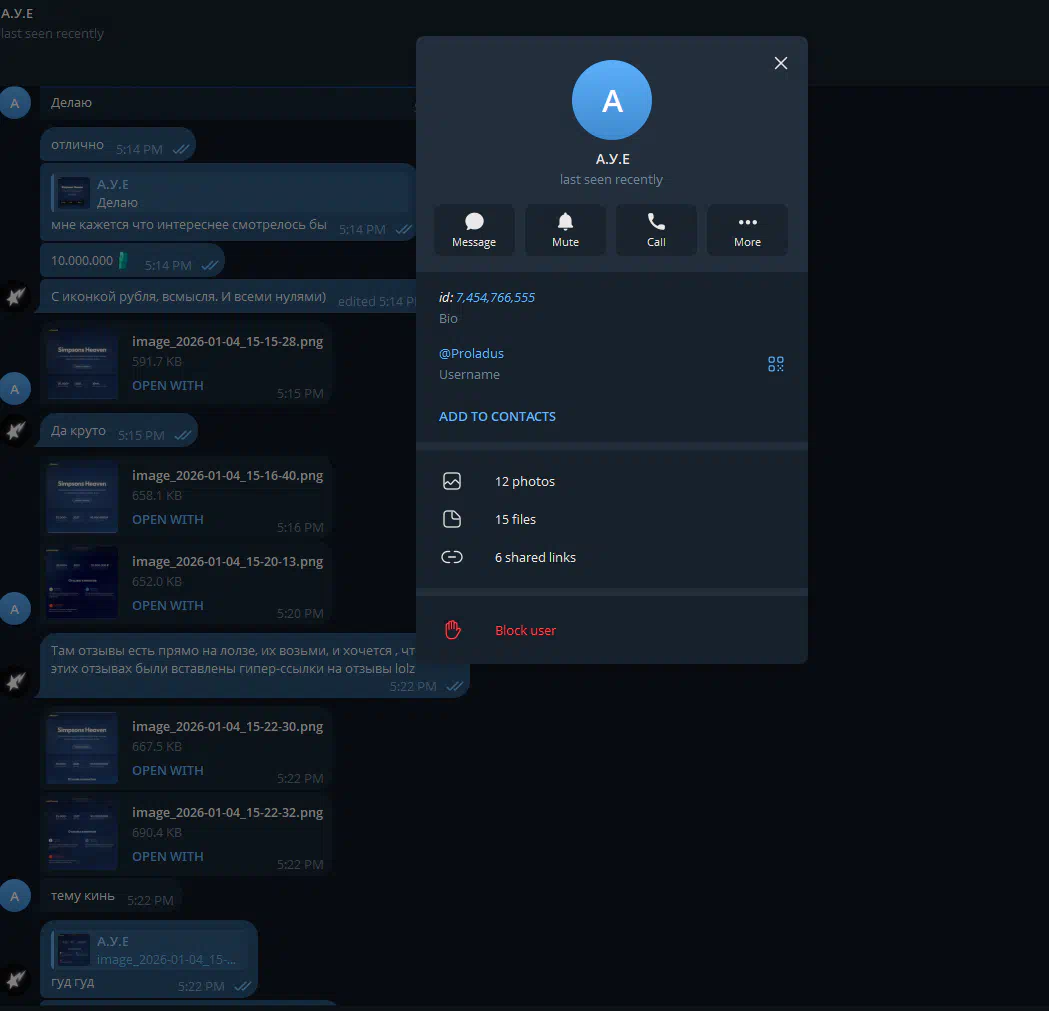
Task: Show the QR code for username
Action: [x=776, y=364]
